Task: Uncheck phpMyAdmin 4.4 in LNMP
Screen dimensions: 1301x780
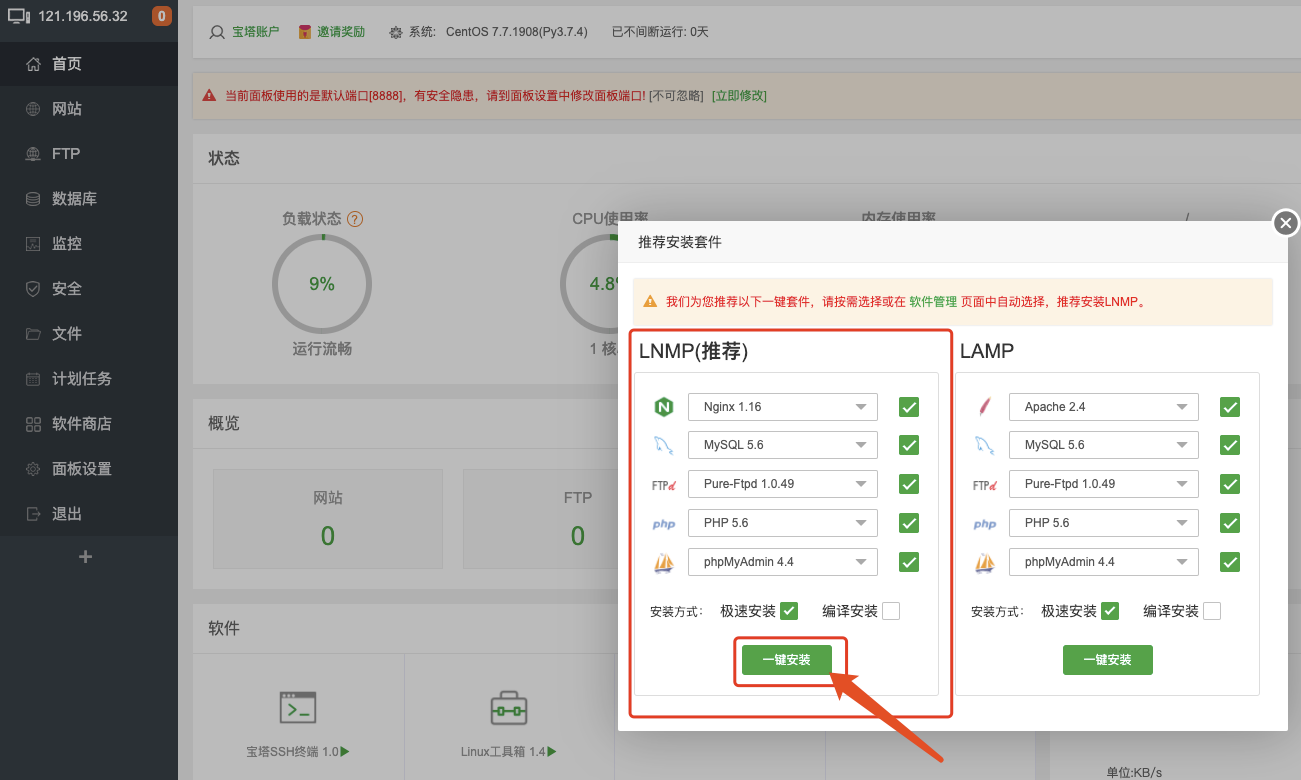Action: [909, 562]
